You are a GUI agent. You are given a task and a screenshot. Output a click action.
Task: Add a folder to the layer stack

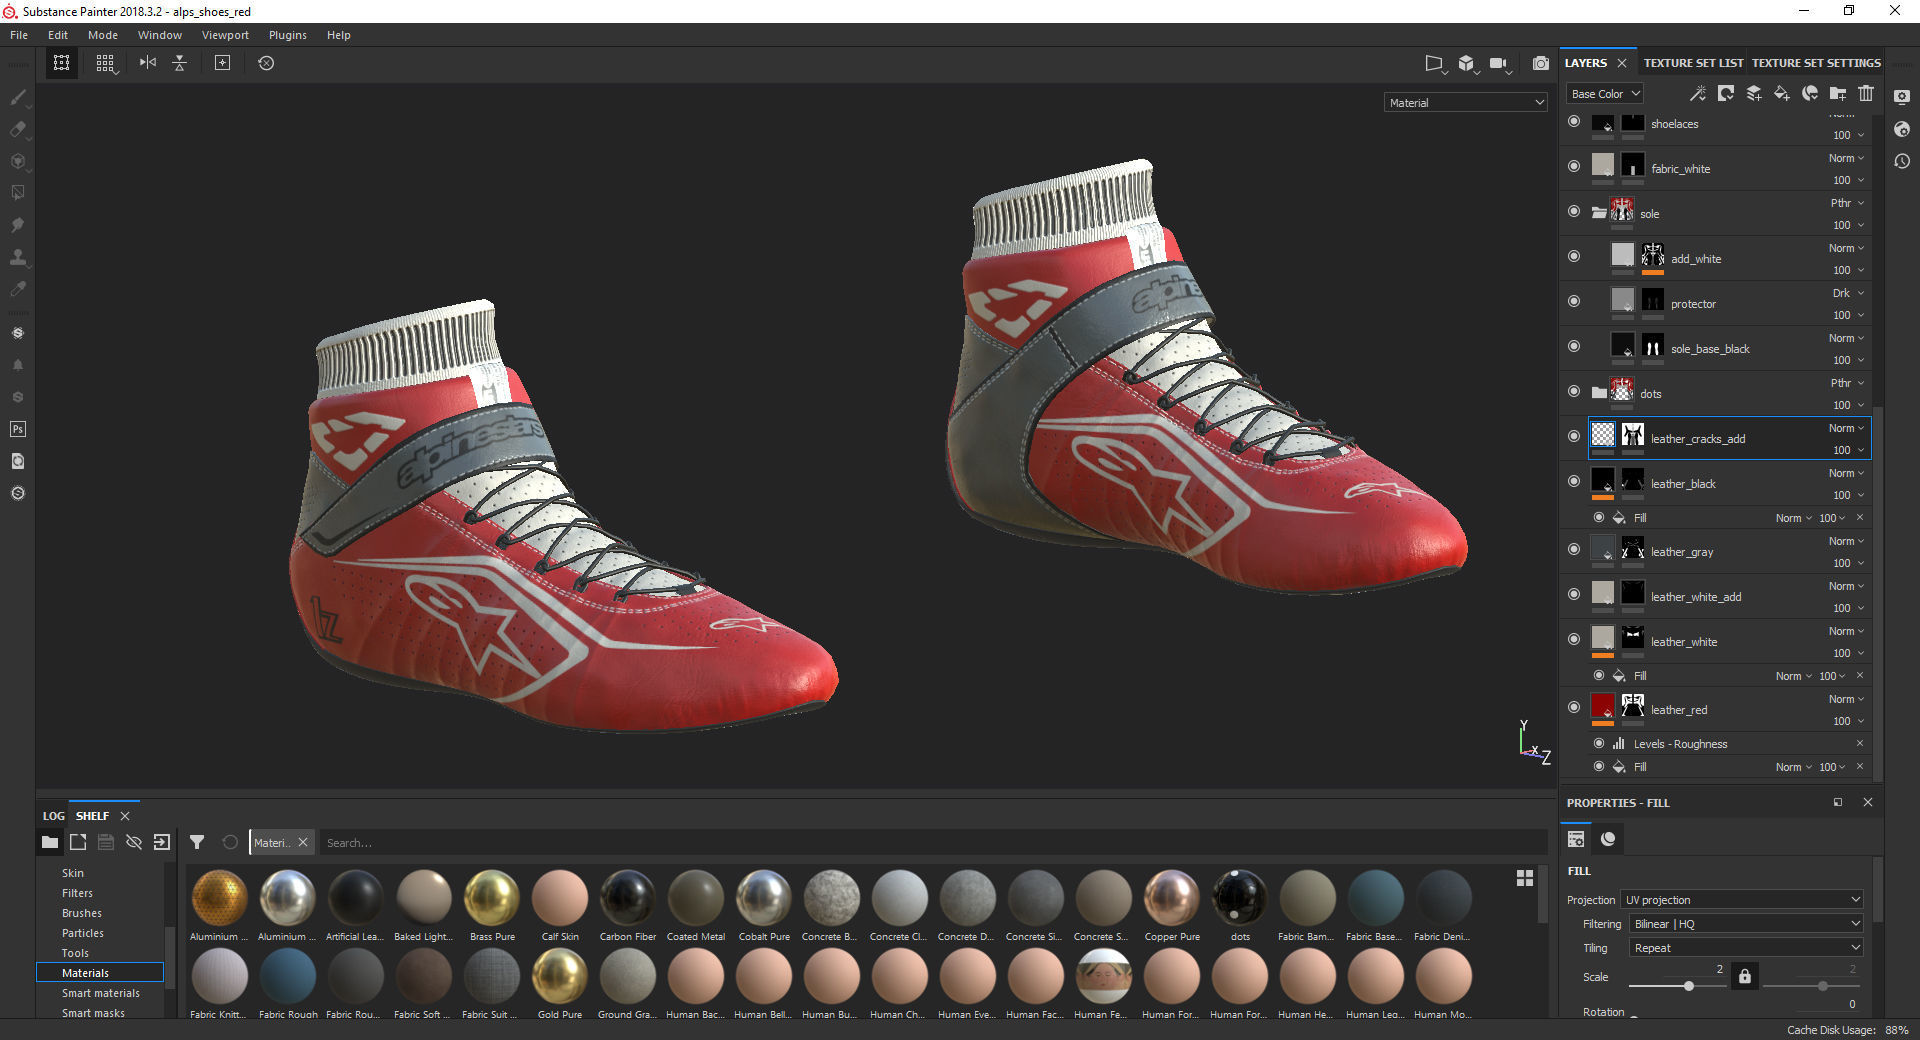(x=1838, y=93)
